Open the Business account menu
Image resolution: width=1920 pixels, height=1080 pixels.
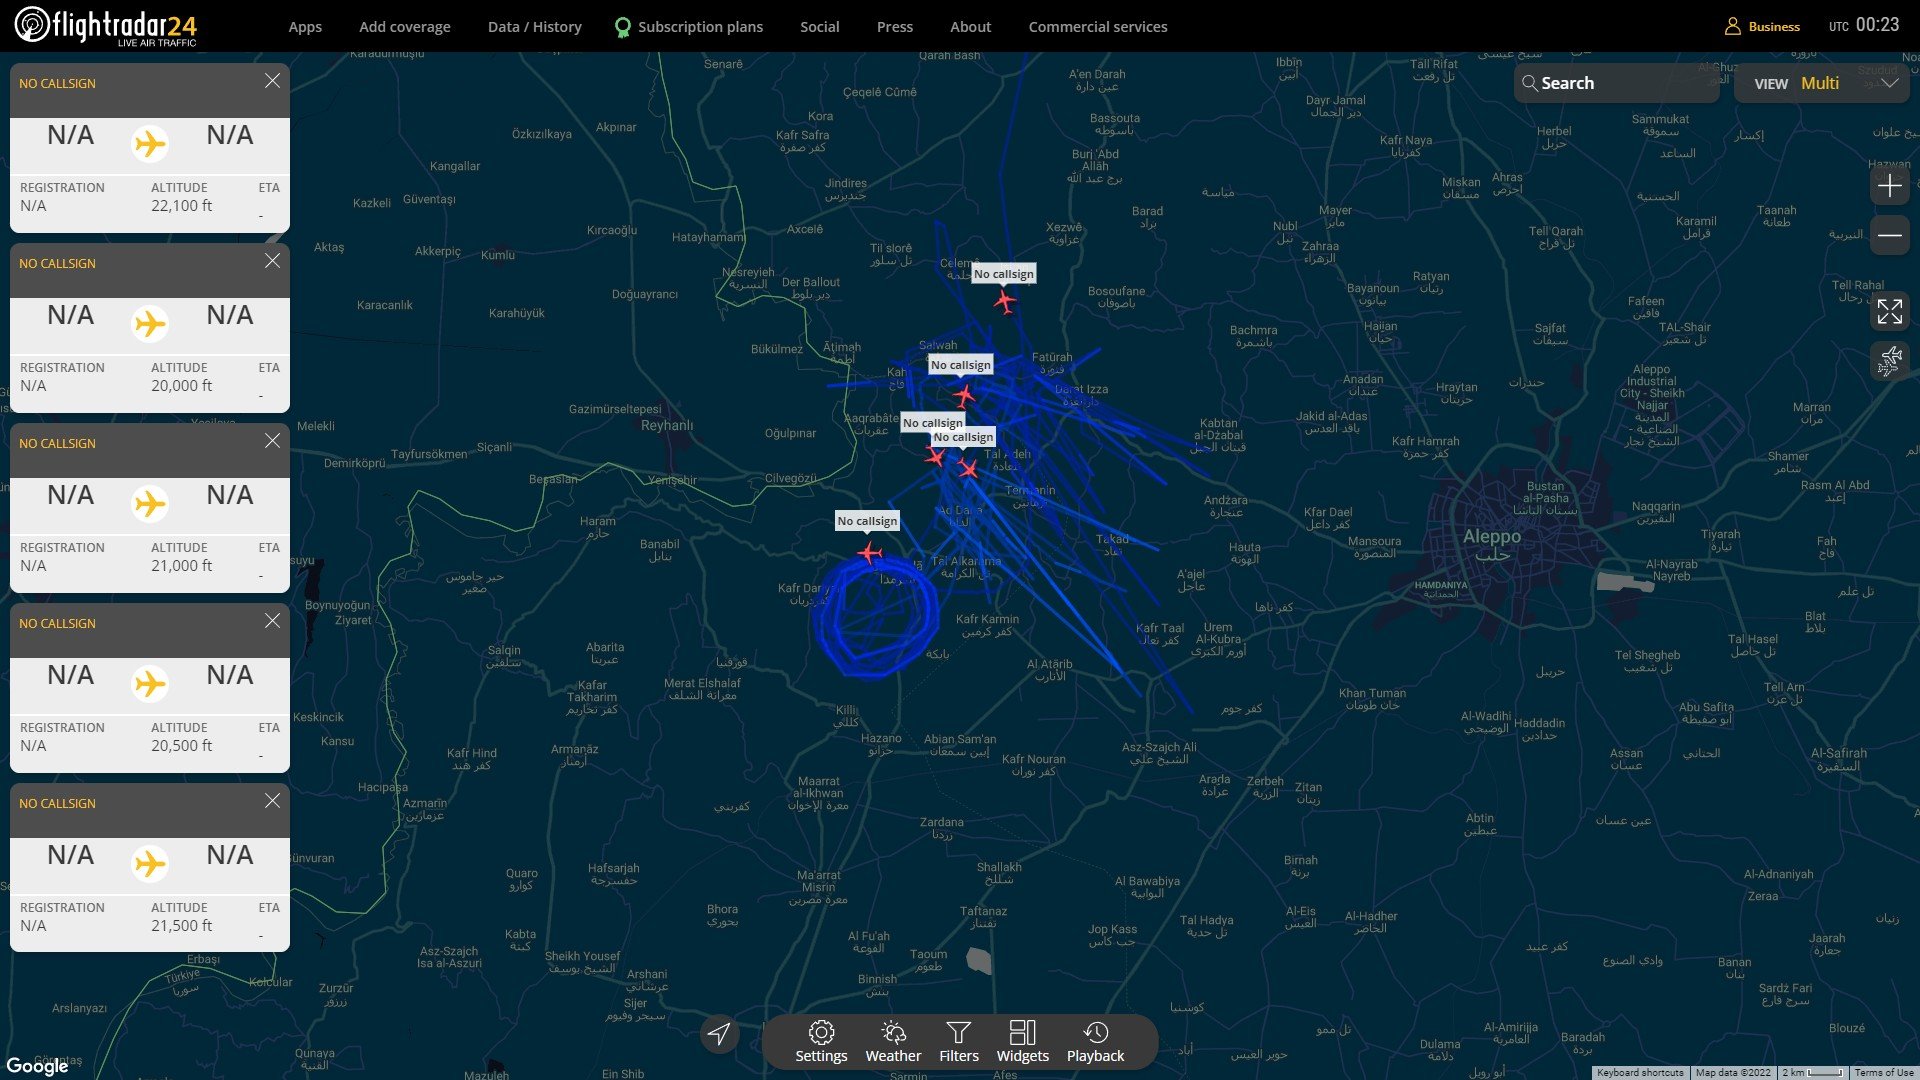pos(1762,27)
